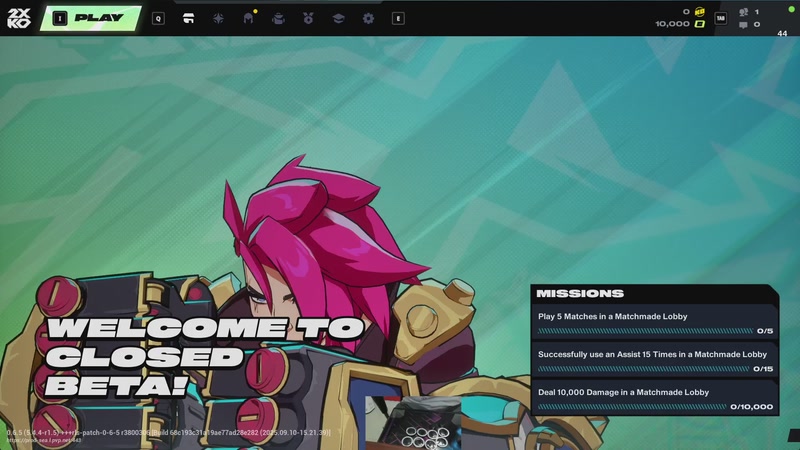The image size is (800, 450).
Task: Click the TAB key social prompt
Action: [x=720, y=18]
